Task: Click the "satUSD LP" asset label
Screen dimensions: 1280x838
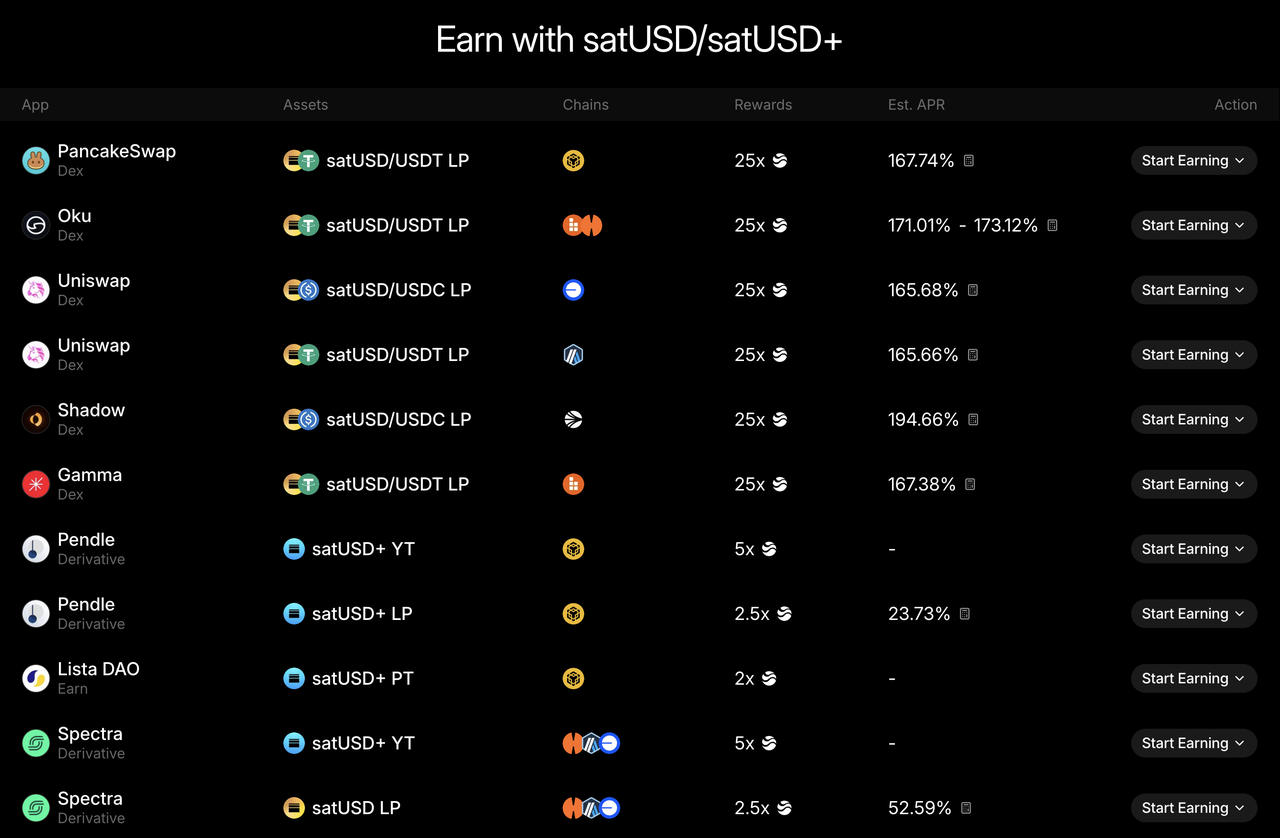Action: [356, 808]
